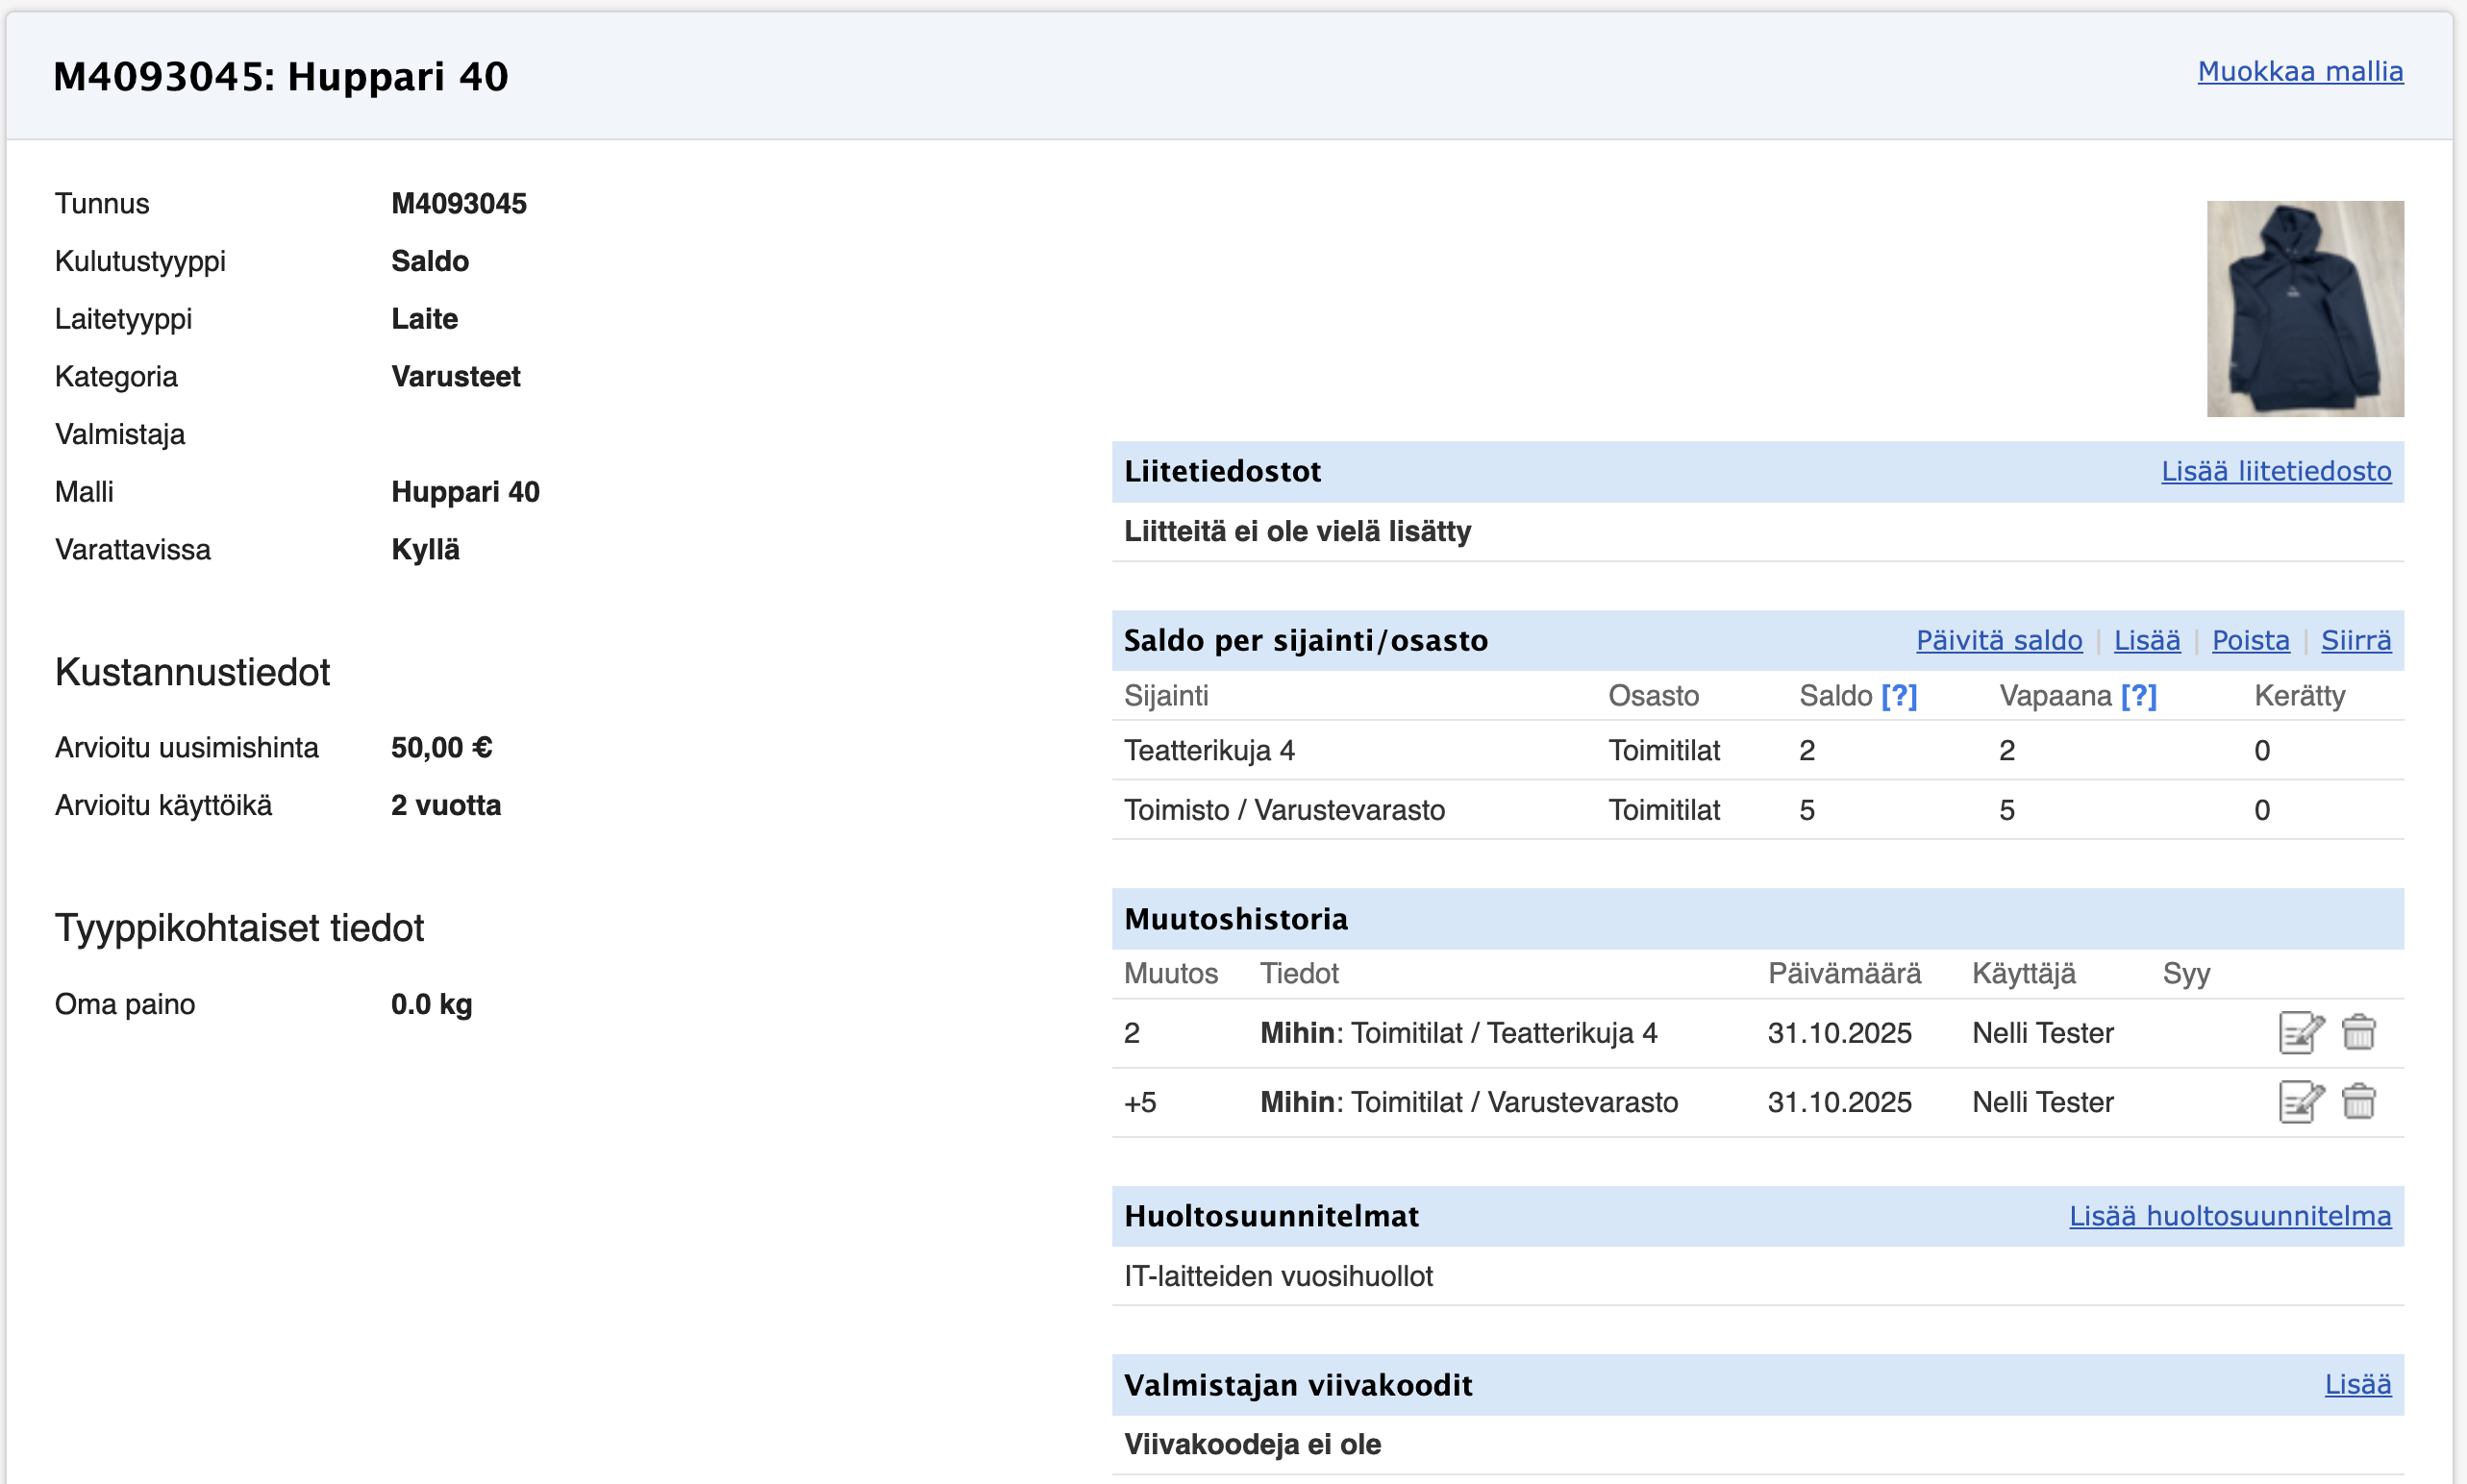Image resolution: width=2467 pixels, height=1484 pixels.
Task: Click Muokkaa mallia link
Action: click(2299, 72)
